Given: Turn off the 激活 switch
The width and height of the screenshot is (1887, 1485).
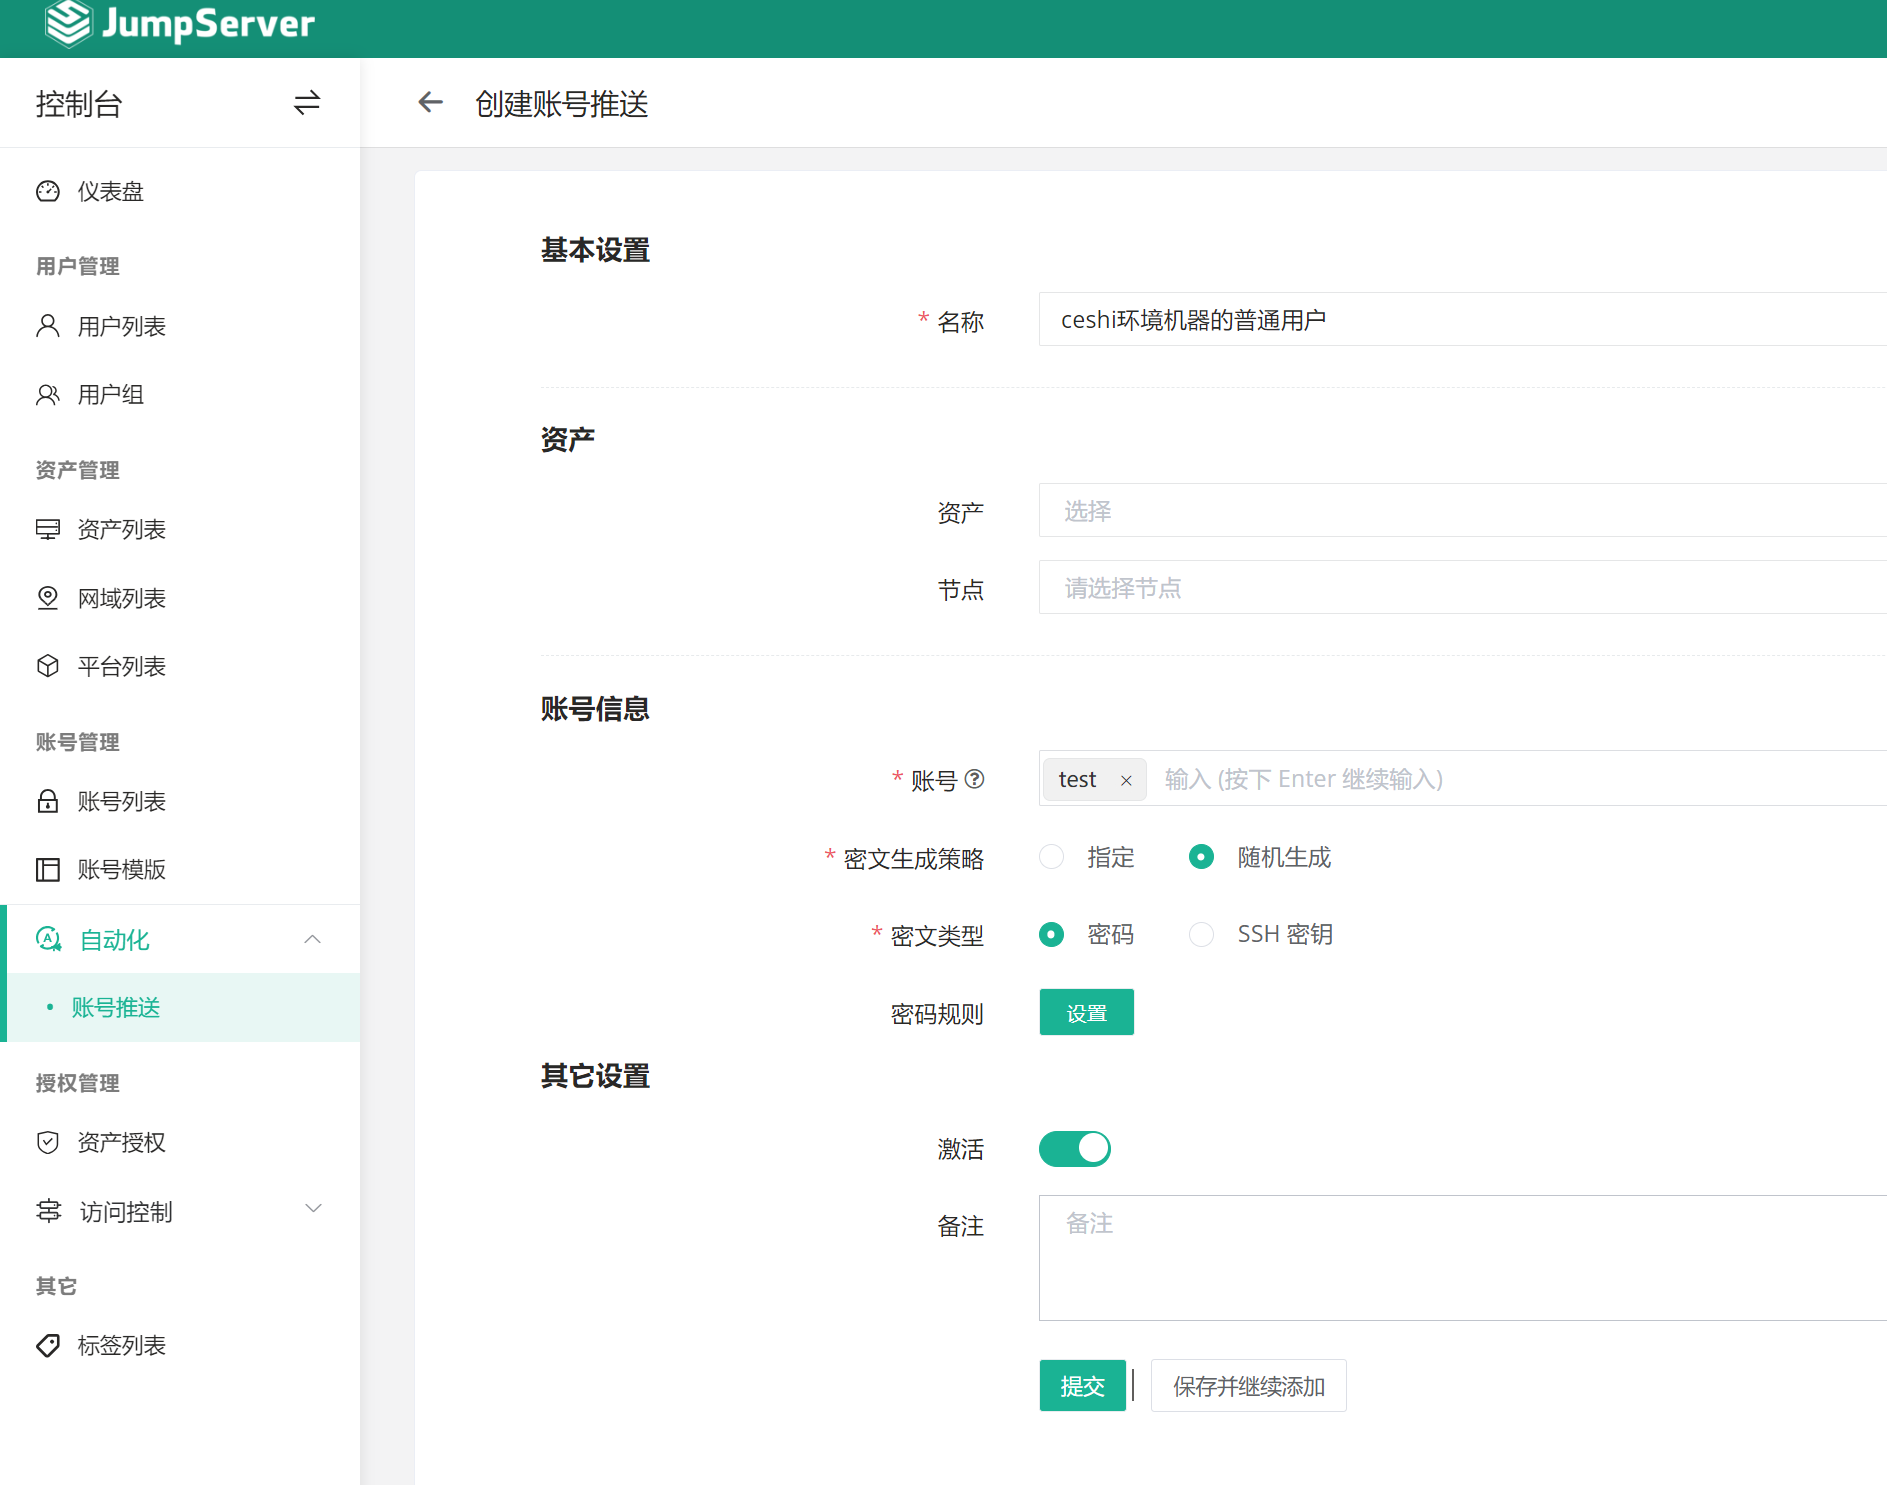Looking at the screenshot, I should click(1075, 1149).
